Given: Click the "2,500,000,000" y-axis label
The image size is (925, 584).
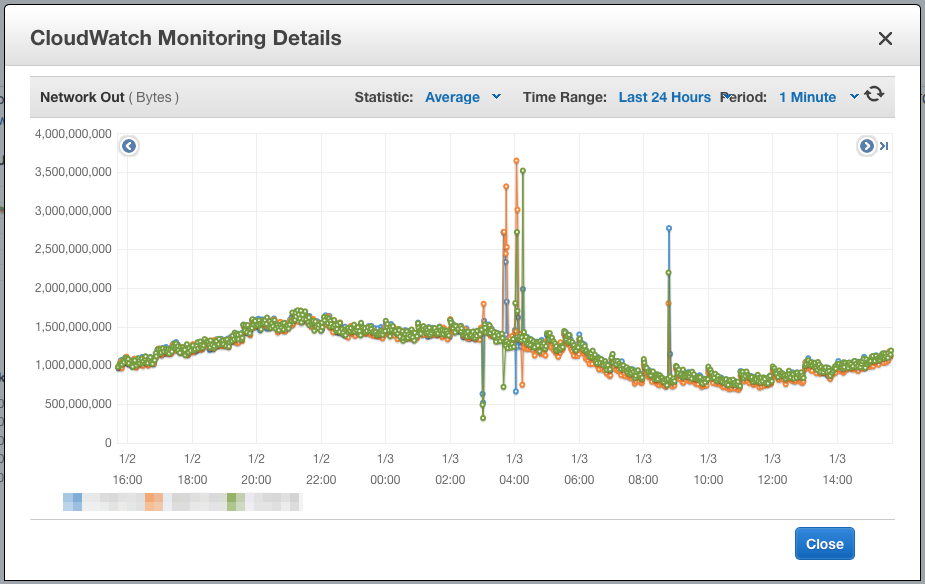Looking at the screenshot, I should [73, 249].
